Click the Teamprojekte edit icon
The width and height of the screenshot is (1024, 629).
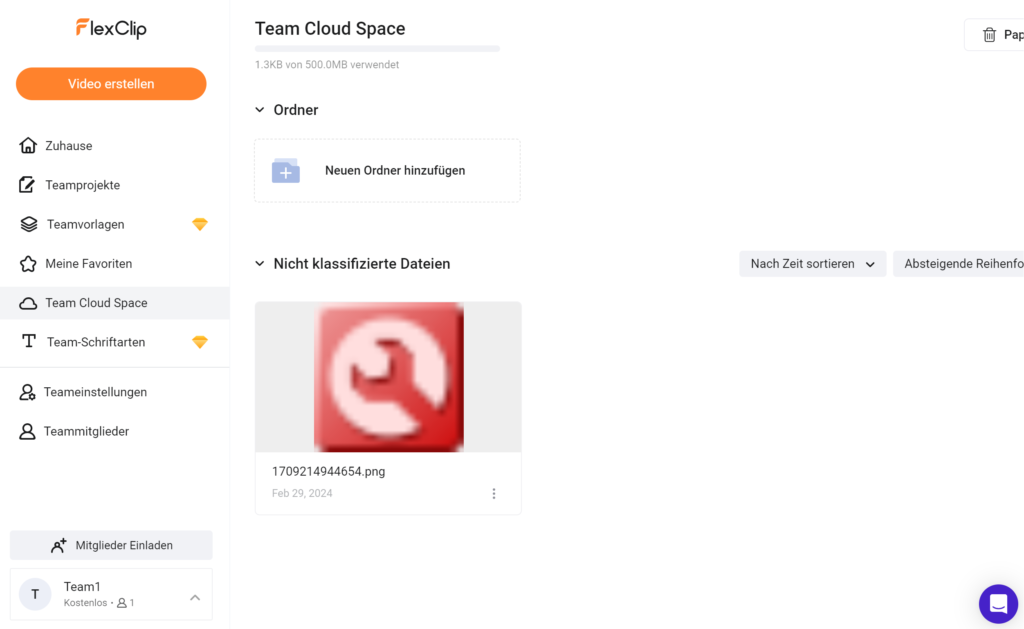(27, 185)
